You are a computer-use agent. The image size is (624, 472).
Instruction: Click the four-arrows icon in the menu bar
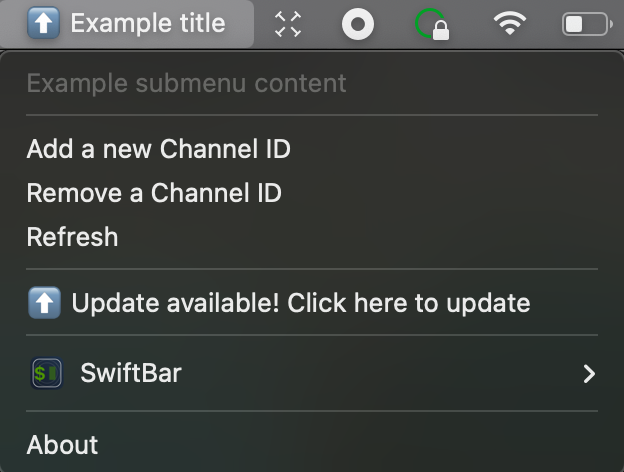(288, 24)
